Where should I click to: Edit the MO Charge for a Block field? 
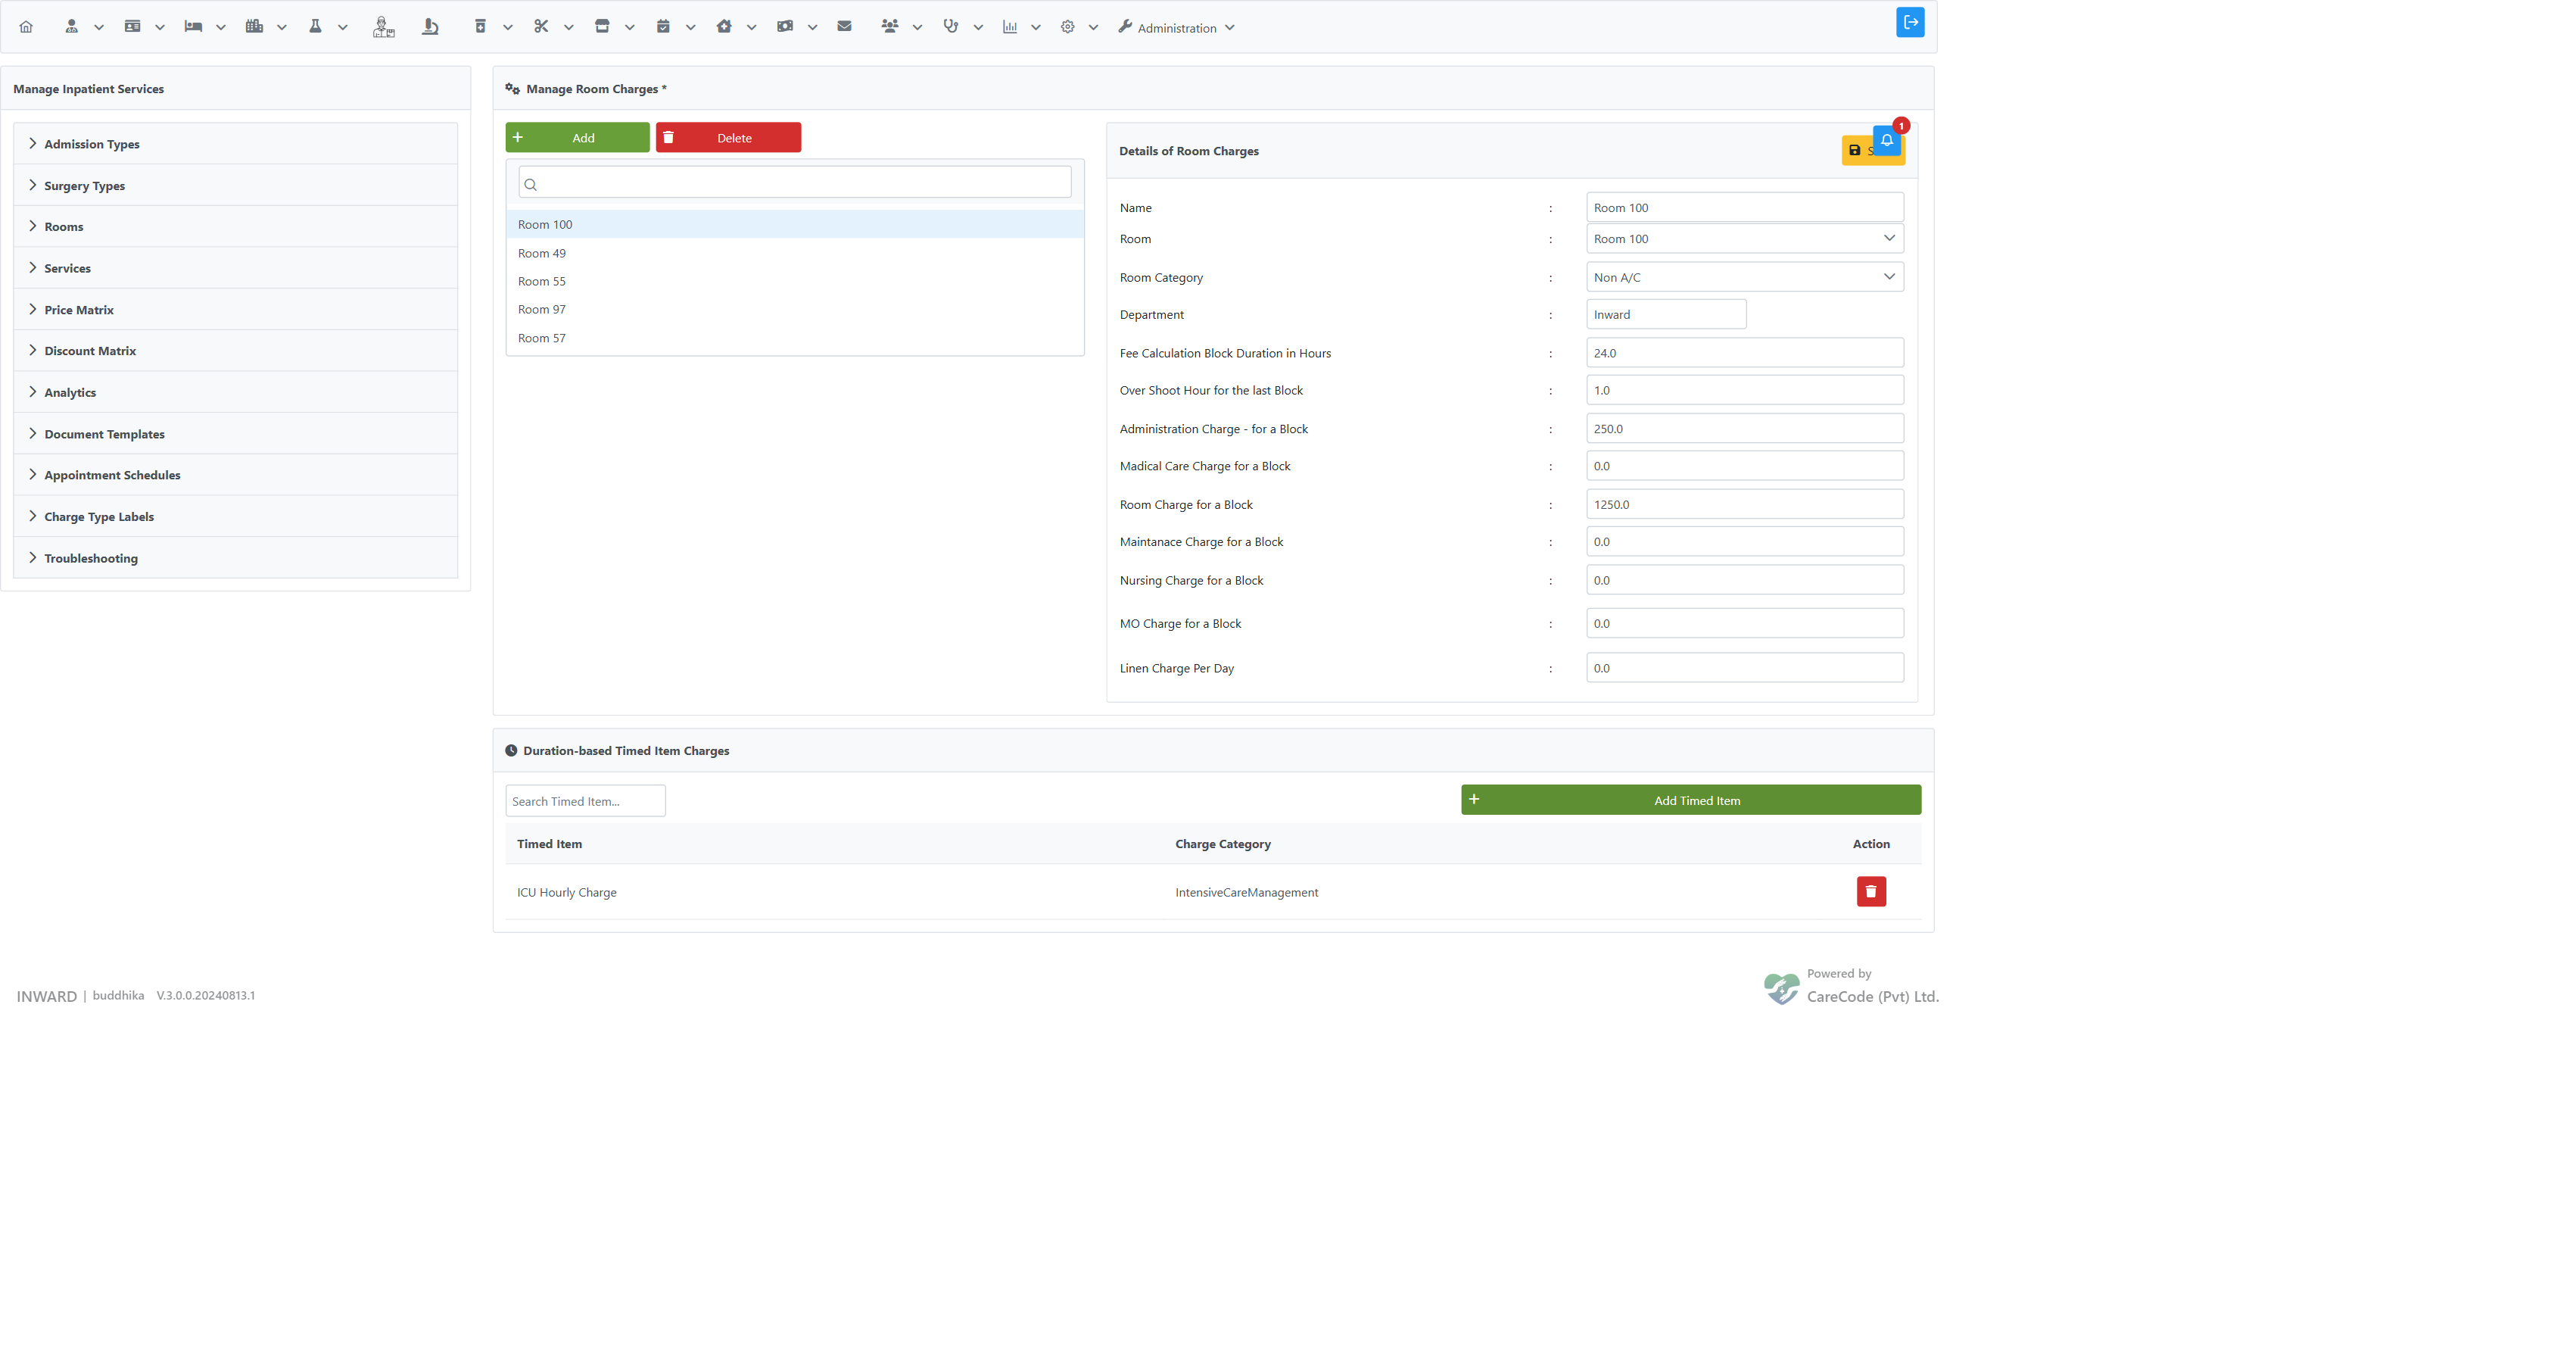[x=1744, y=623]
